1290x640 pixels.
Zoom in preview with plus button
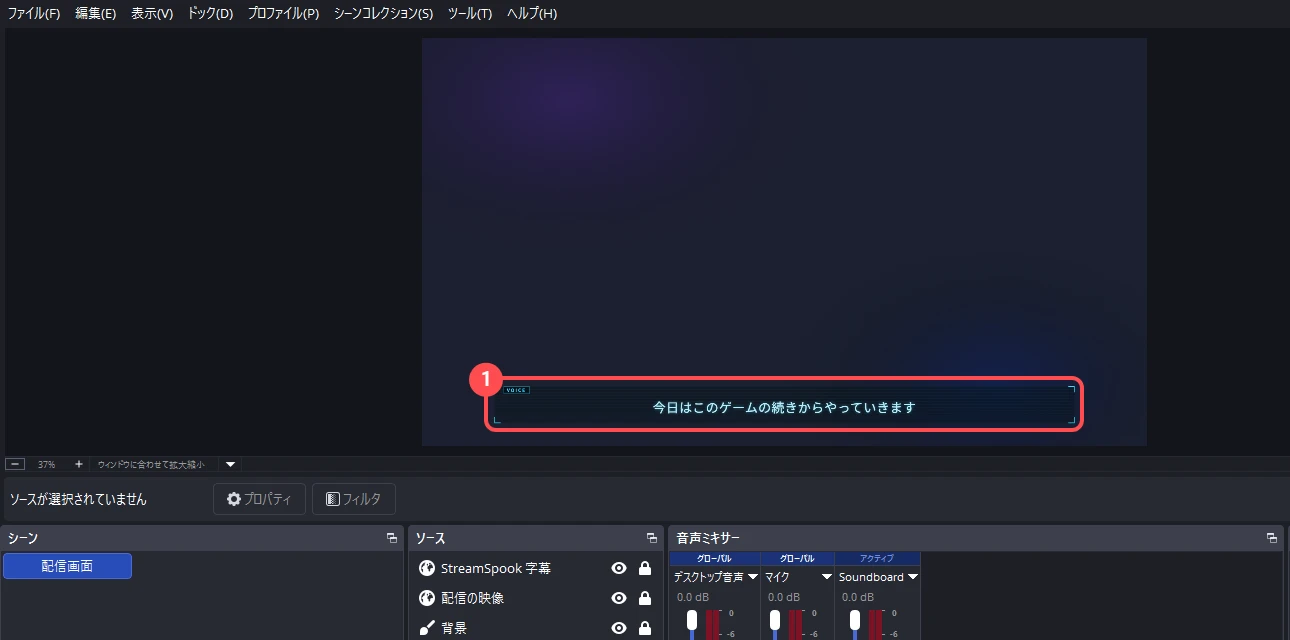[x=79, y=464]
